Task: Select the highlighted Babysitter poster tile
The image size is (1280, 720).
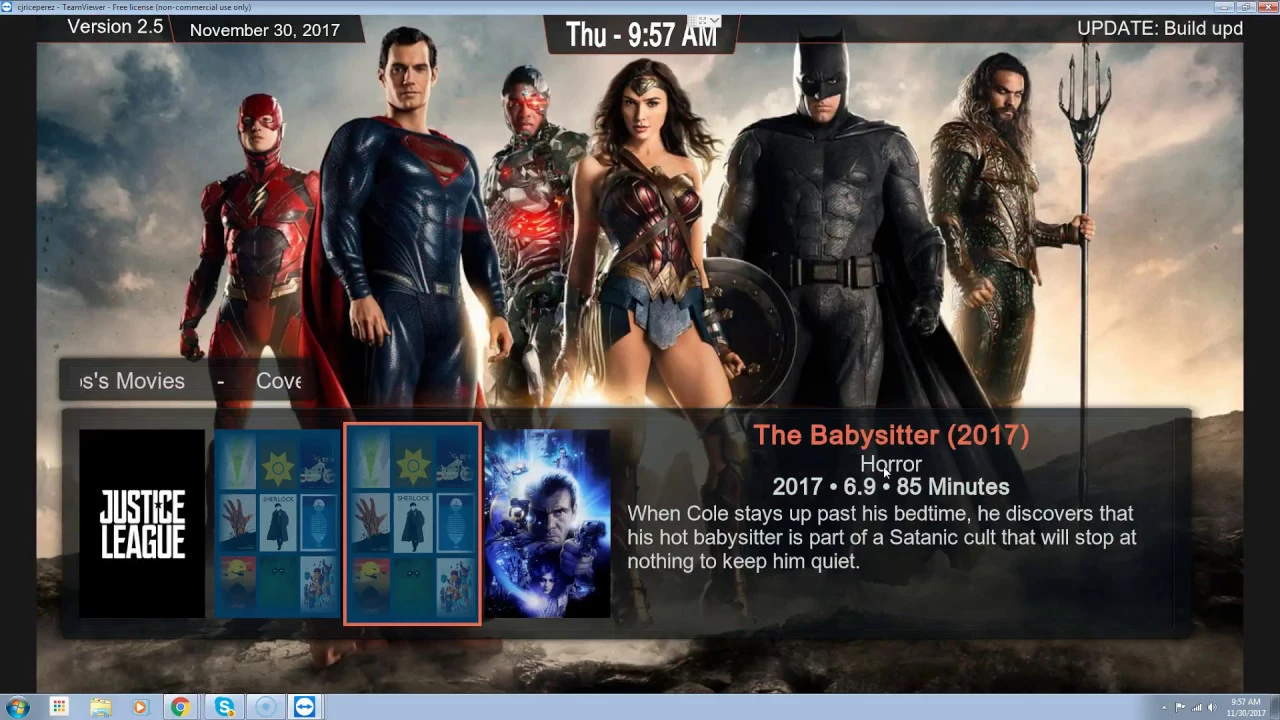Action: (x=412, y=524)
